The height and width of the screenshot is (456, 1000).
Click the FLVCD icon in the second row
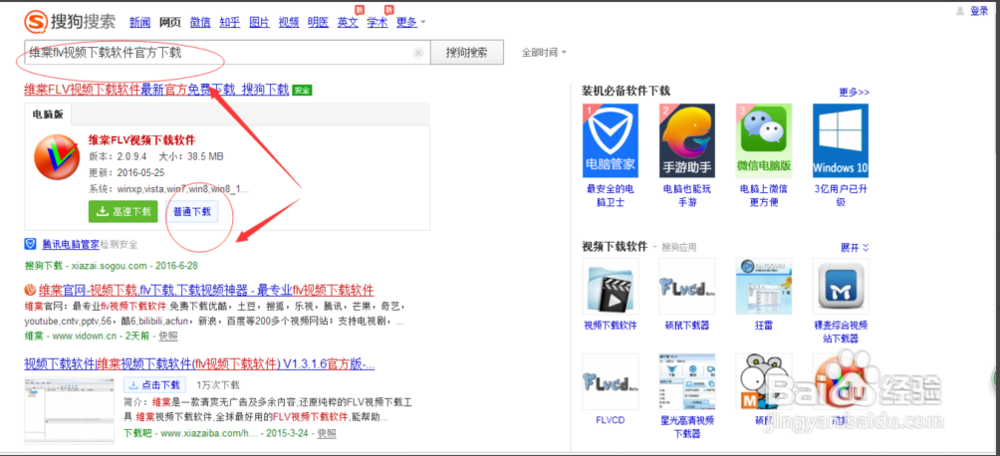[x=610, y=381]
